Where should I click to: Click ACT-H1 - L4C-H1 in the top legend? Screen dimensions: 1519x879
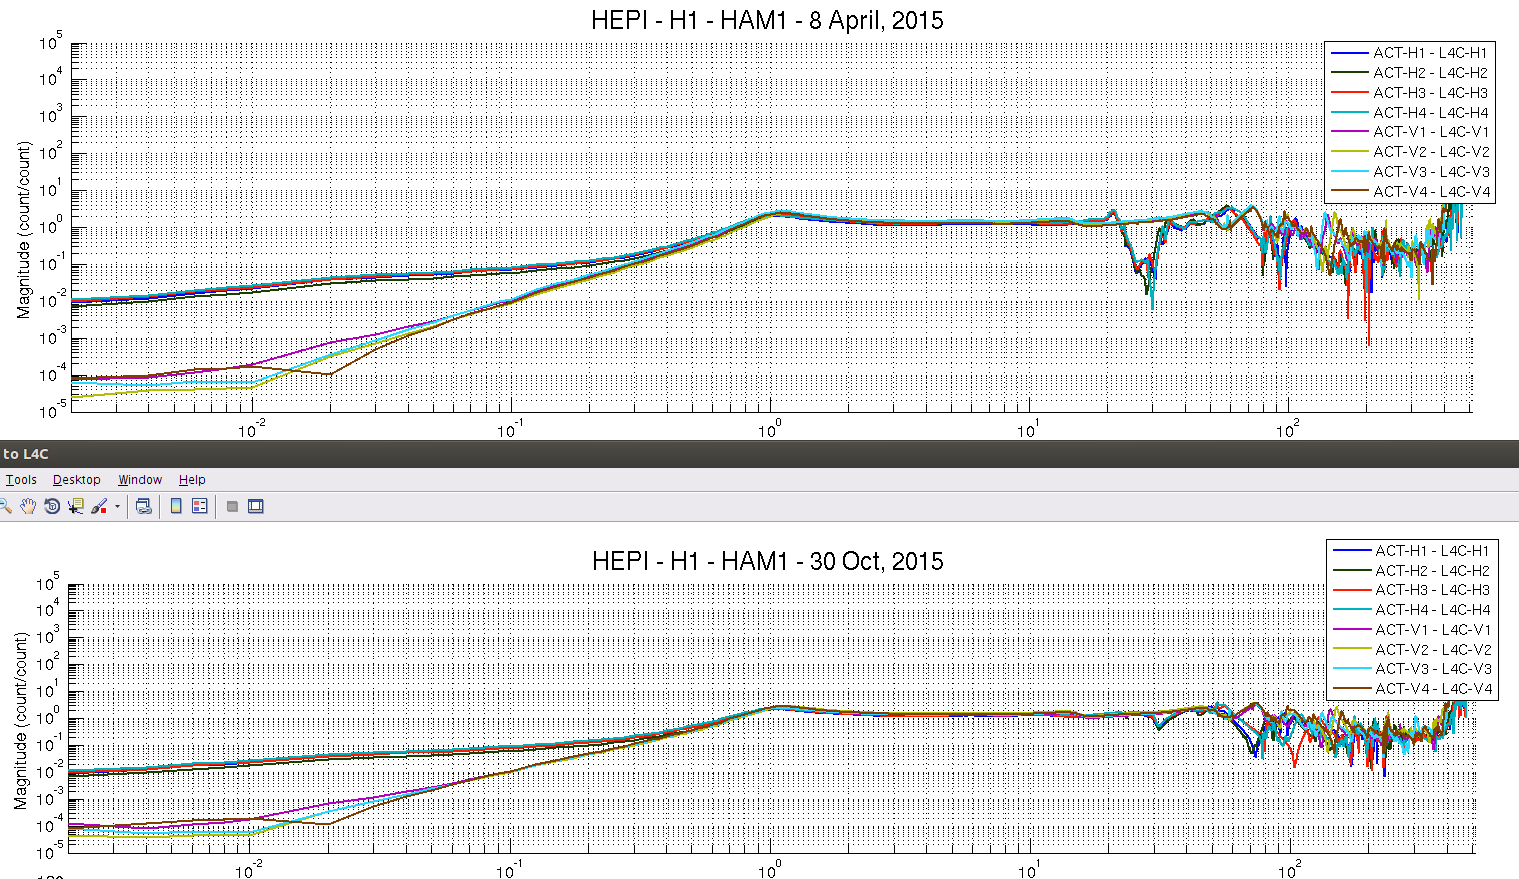(1430, 53)
